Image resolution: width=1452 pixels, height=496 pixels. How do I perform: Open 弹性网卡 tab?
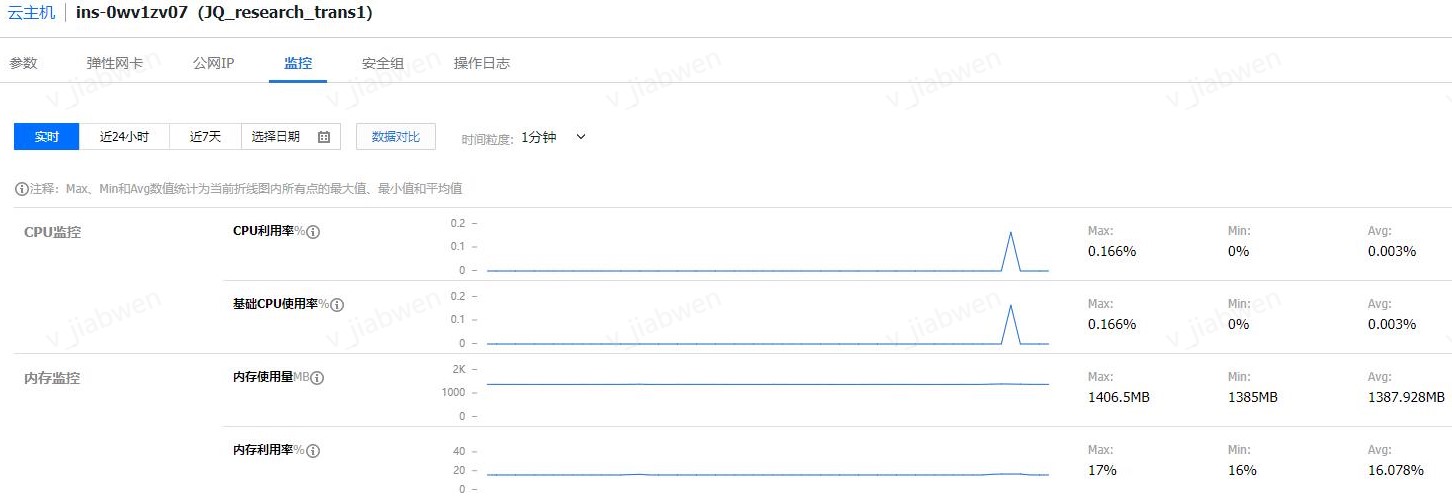click(114, 63)
